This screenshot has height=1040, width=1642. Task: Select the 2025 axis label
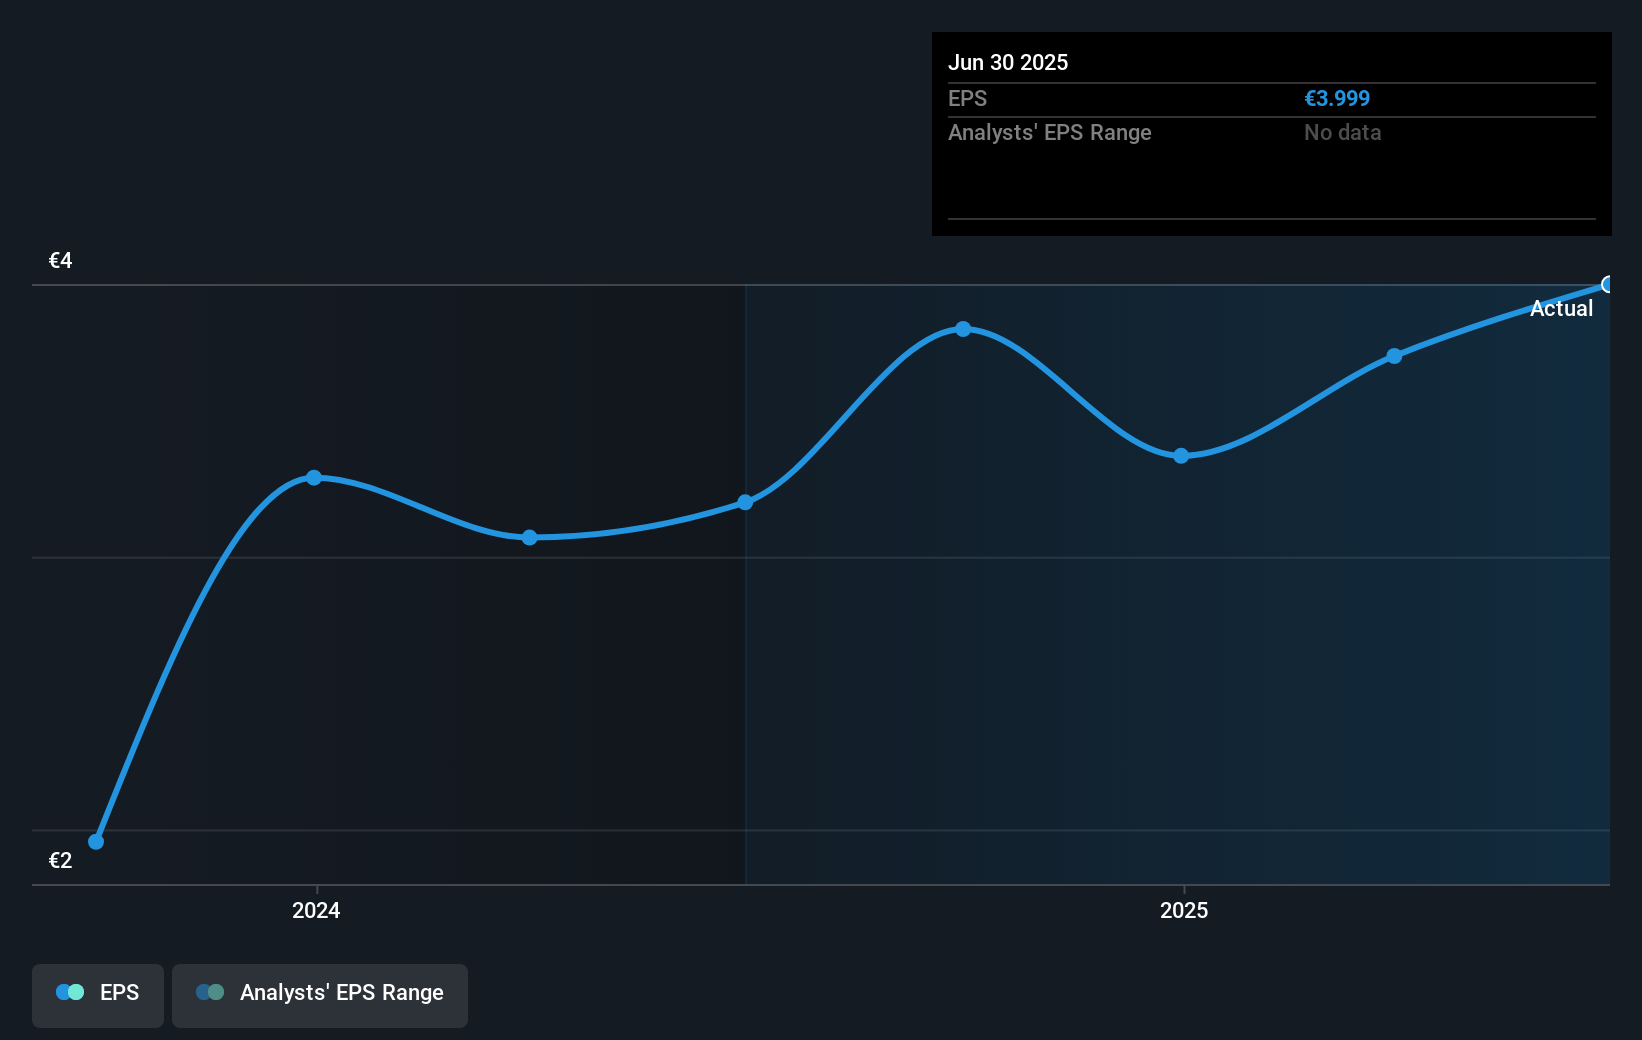point(1185,910)
